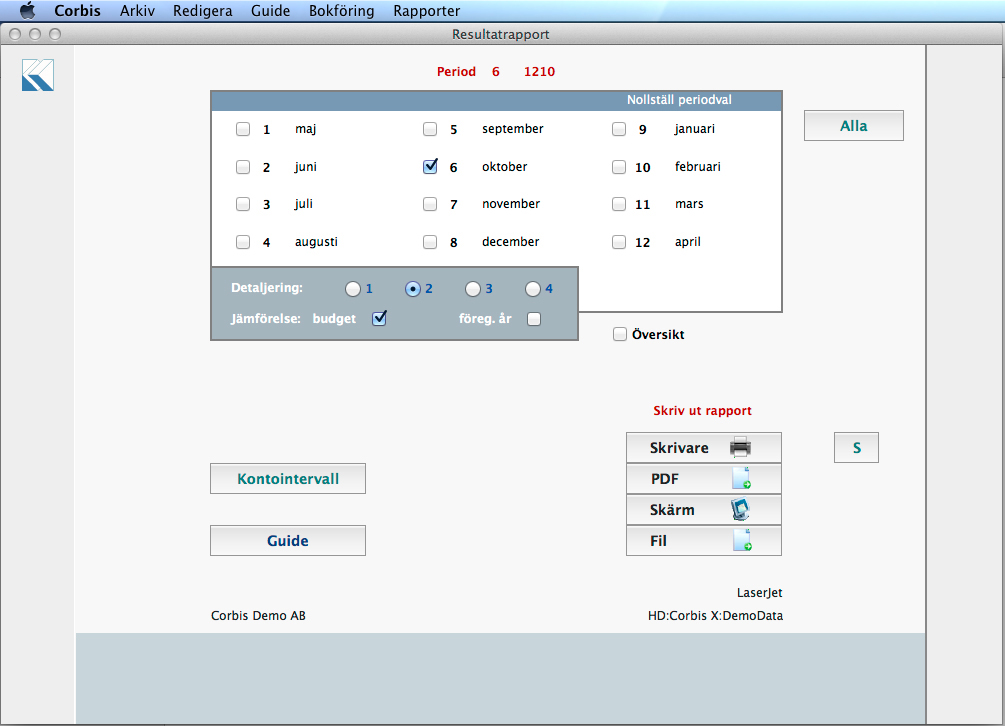The height and width of the screenshot is (726, 1005).
Task: Check the period 4 augusti checkbox
Action: (x=243, y=242)
